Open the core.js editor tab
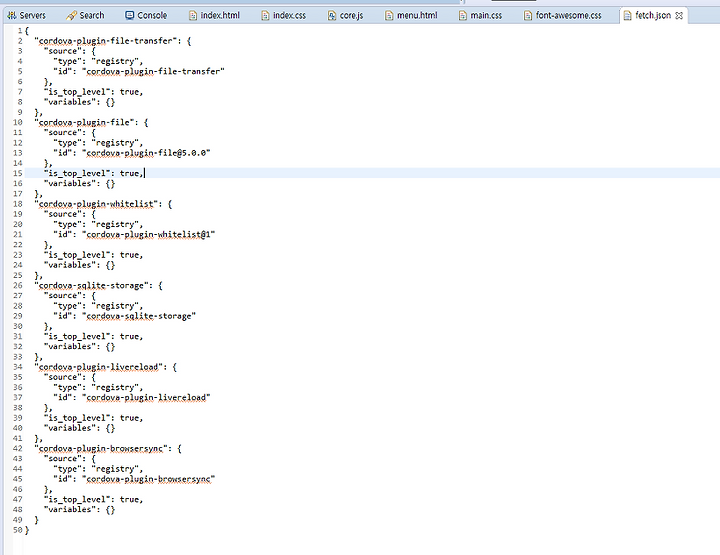720x555 pixels. pyautogui.click(x=346, y=16)
